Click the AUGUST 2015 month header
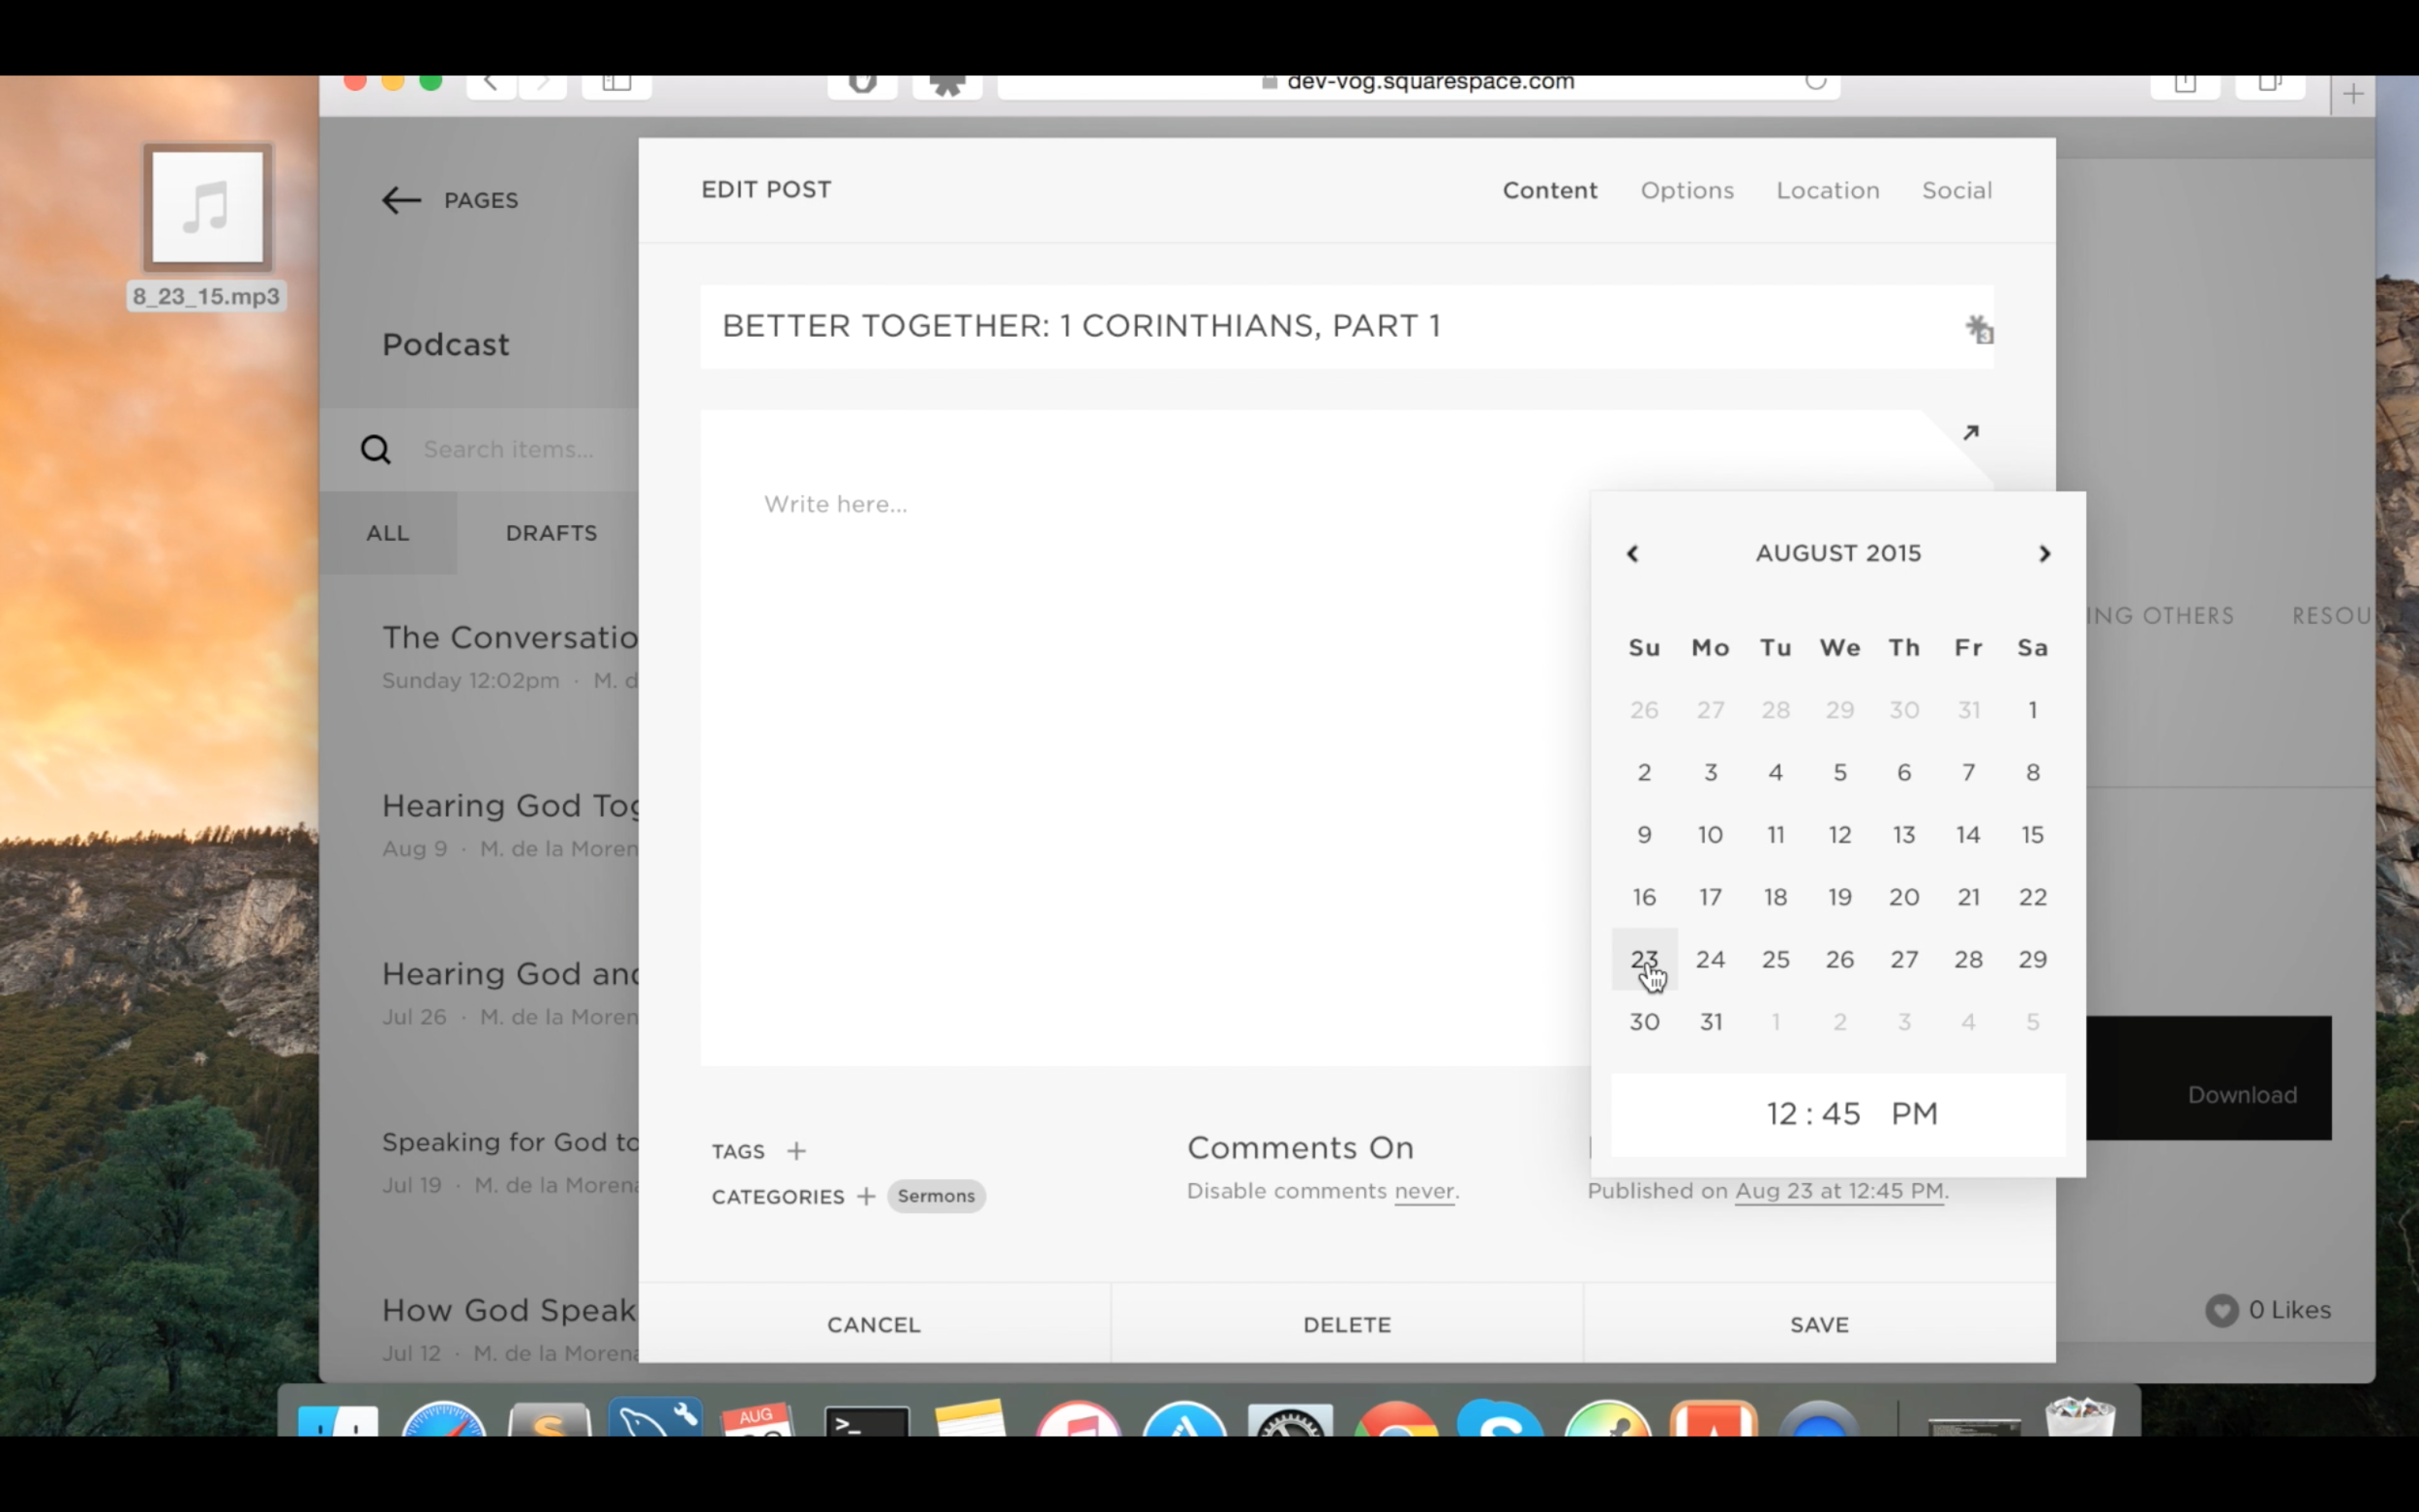The width and height of the screenshot is (2419, 1512). [1838, 553]
